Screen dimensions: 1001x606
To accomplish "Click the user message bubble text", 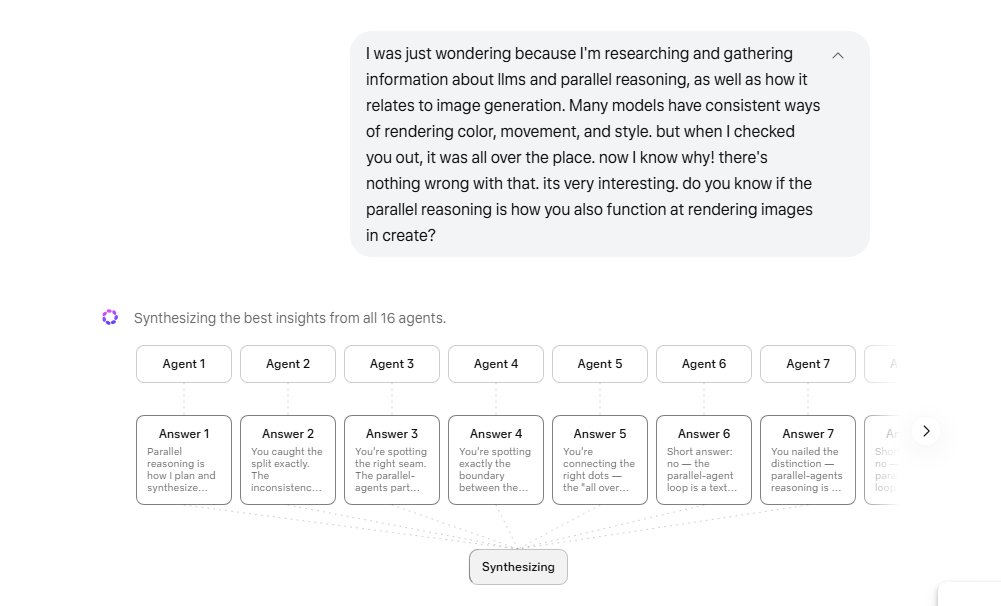I will 592,144.
